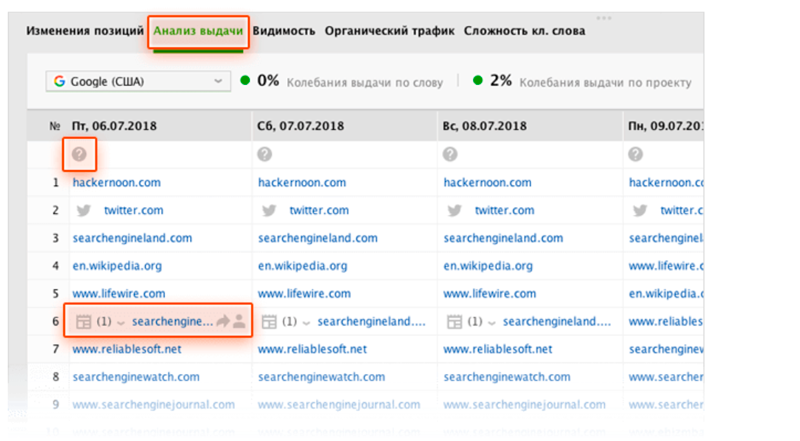Click Twitter bird icon in Сб, 07.07.2018 column

point(269,210)
